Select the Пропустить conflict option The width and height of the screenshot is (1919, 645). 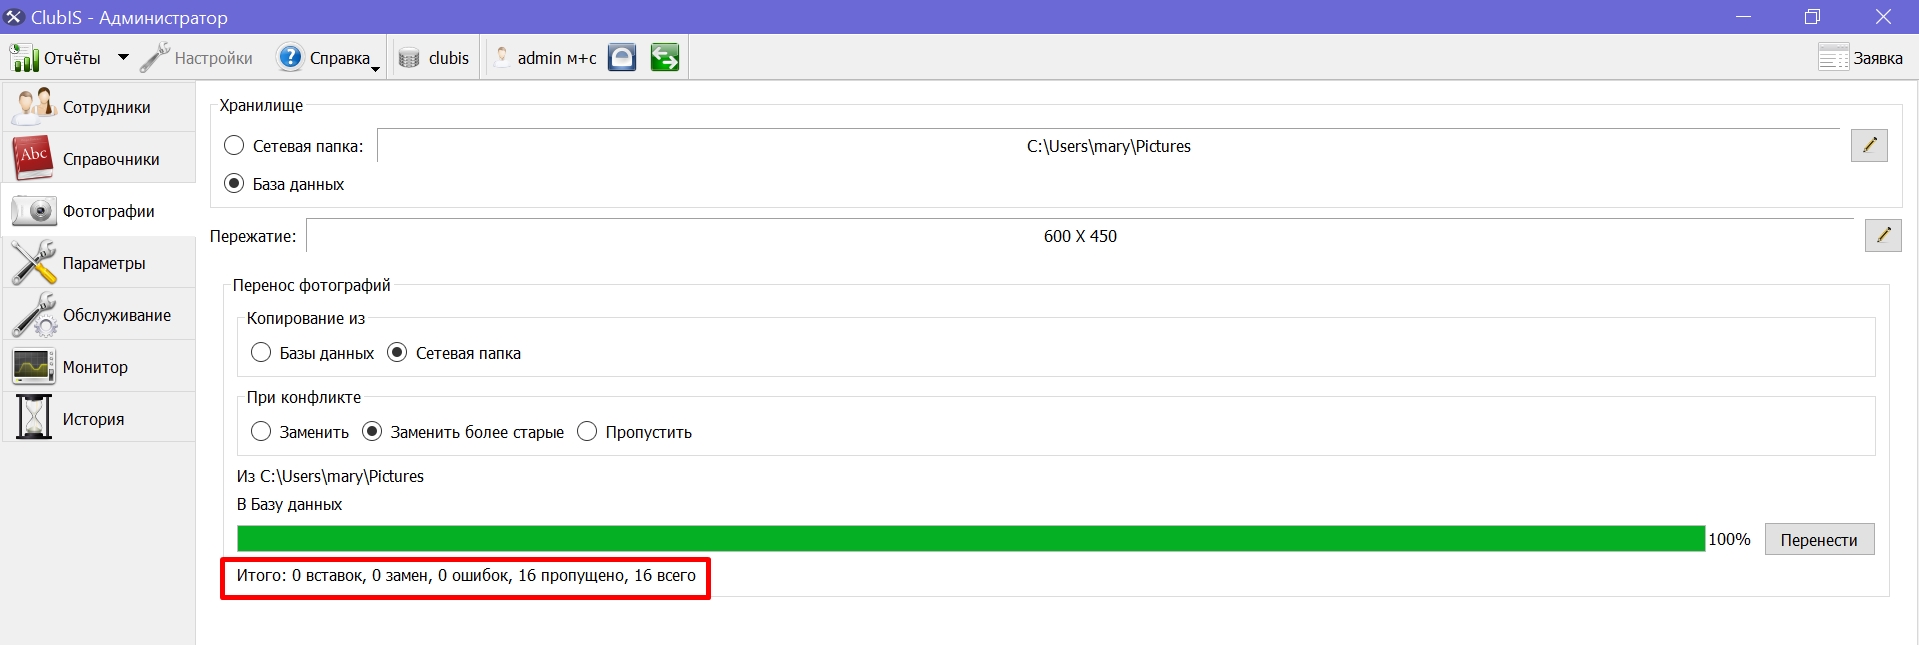[x=587, y=432]
